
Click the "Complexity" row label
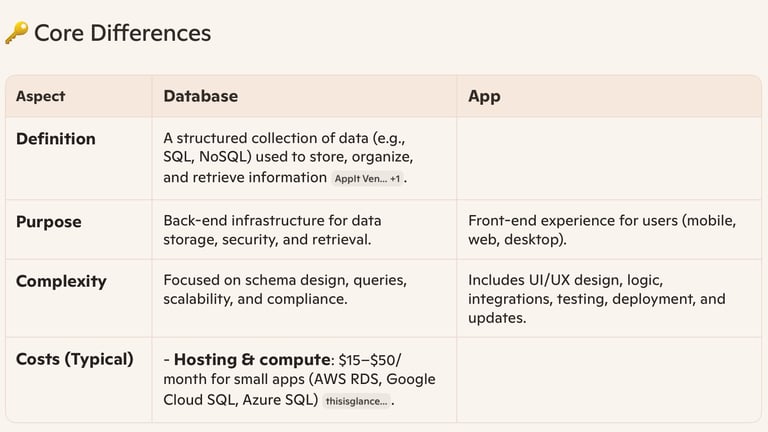pyautogui.click(x=61, y=281)
